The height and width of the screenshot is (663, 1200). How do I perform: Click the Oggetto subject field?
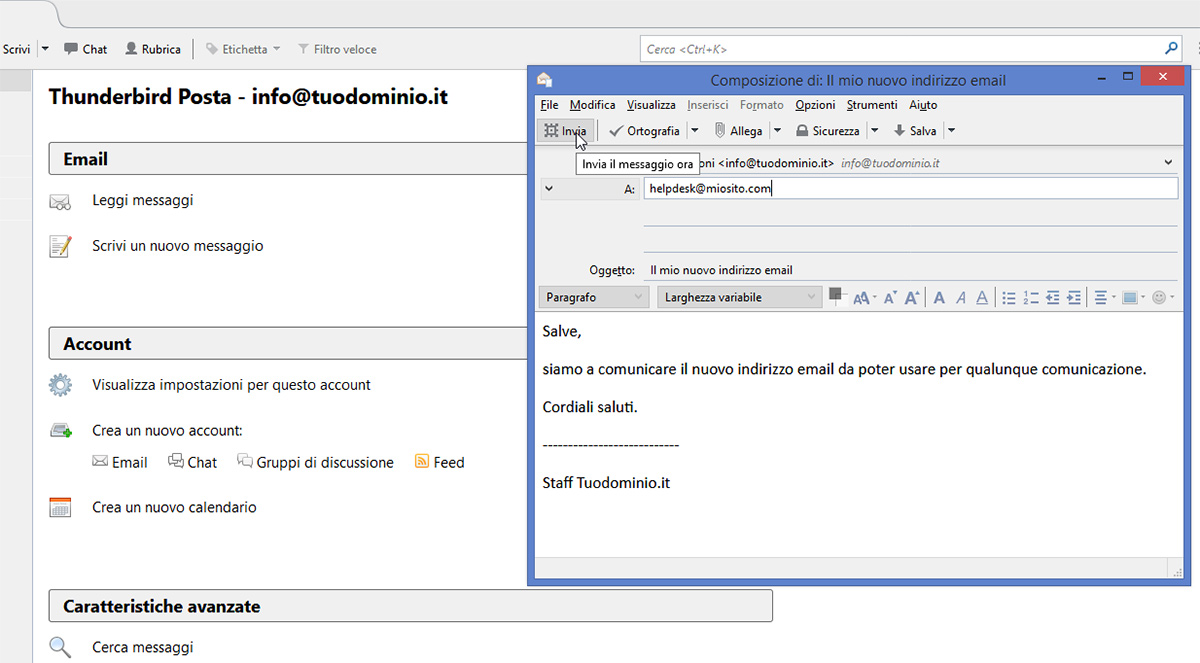tap(910, 270)
